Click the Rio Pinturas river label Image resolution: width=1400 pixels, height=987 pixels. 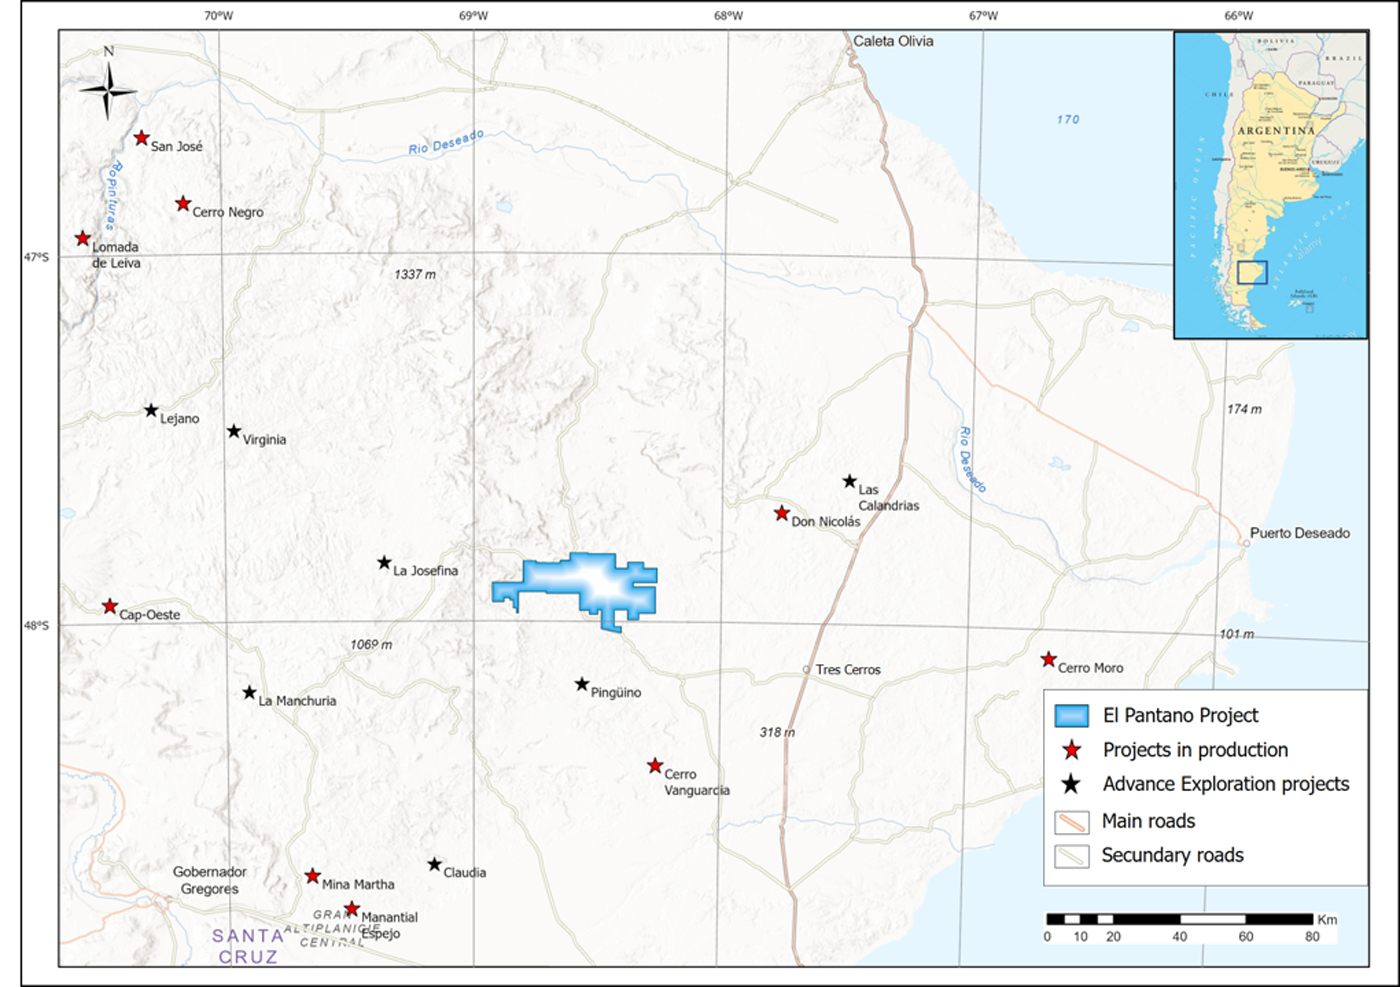point(111,195)
